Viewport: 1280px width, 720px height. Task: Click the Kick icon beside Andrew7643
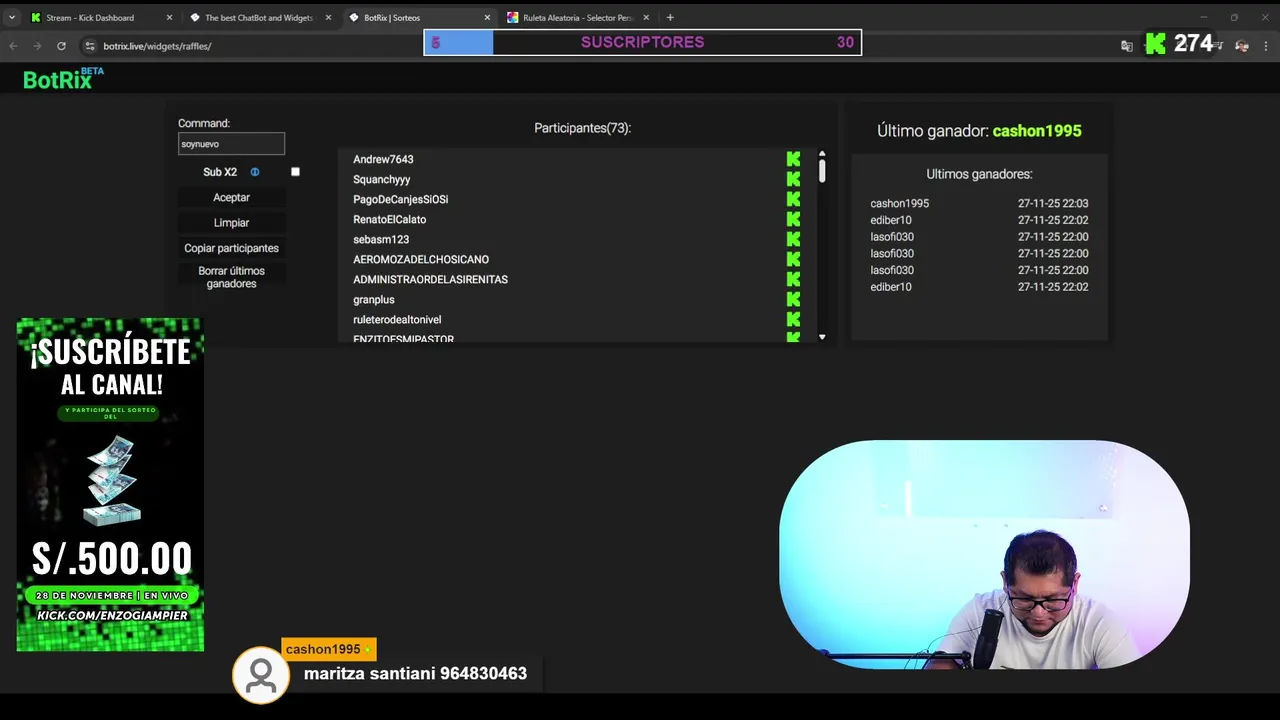pos(793,159)
